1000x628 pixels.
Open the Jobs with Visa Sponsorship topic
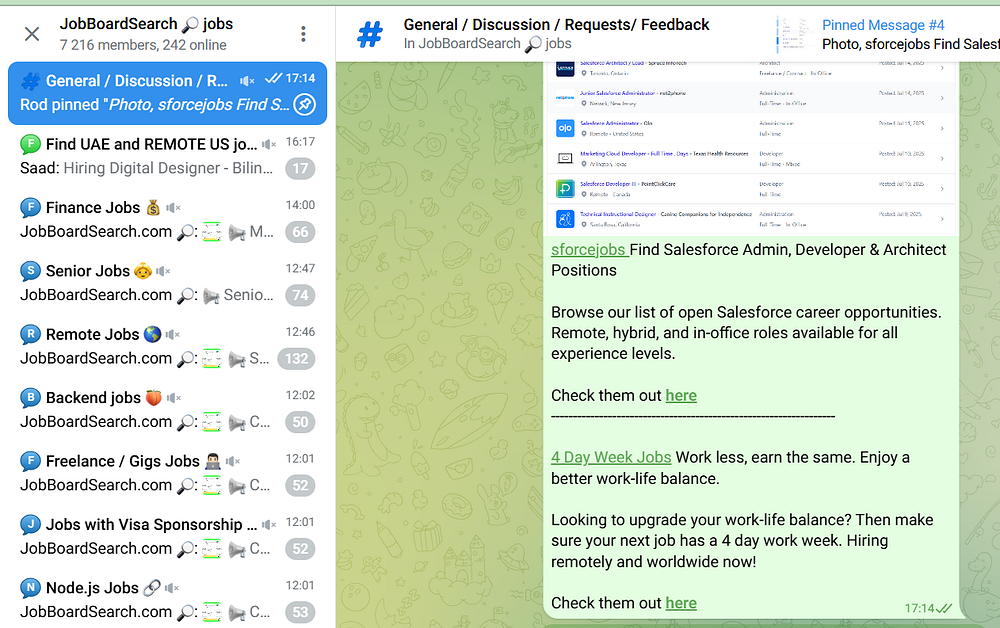point(168,536)
